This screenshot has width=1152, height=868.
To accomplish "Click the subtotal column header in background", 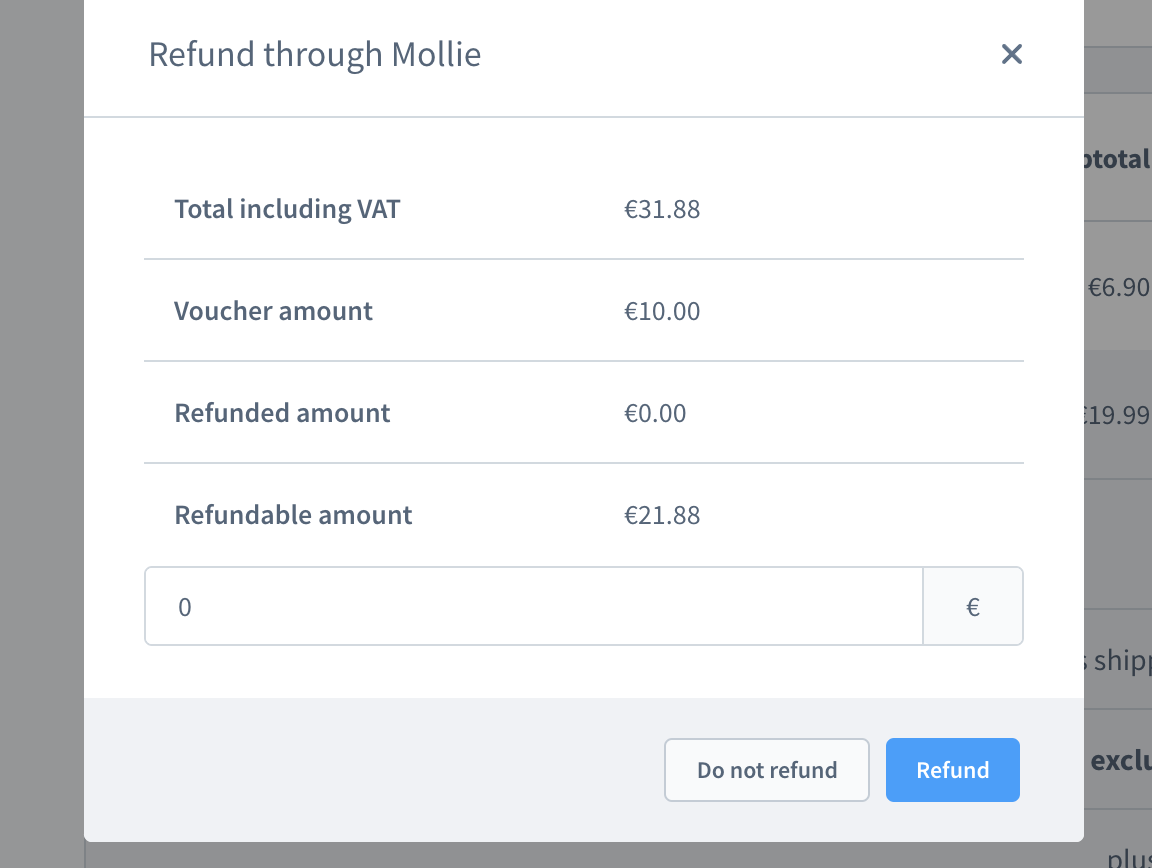I will click(x=1118, y=159).
